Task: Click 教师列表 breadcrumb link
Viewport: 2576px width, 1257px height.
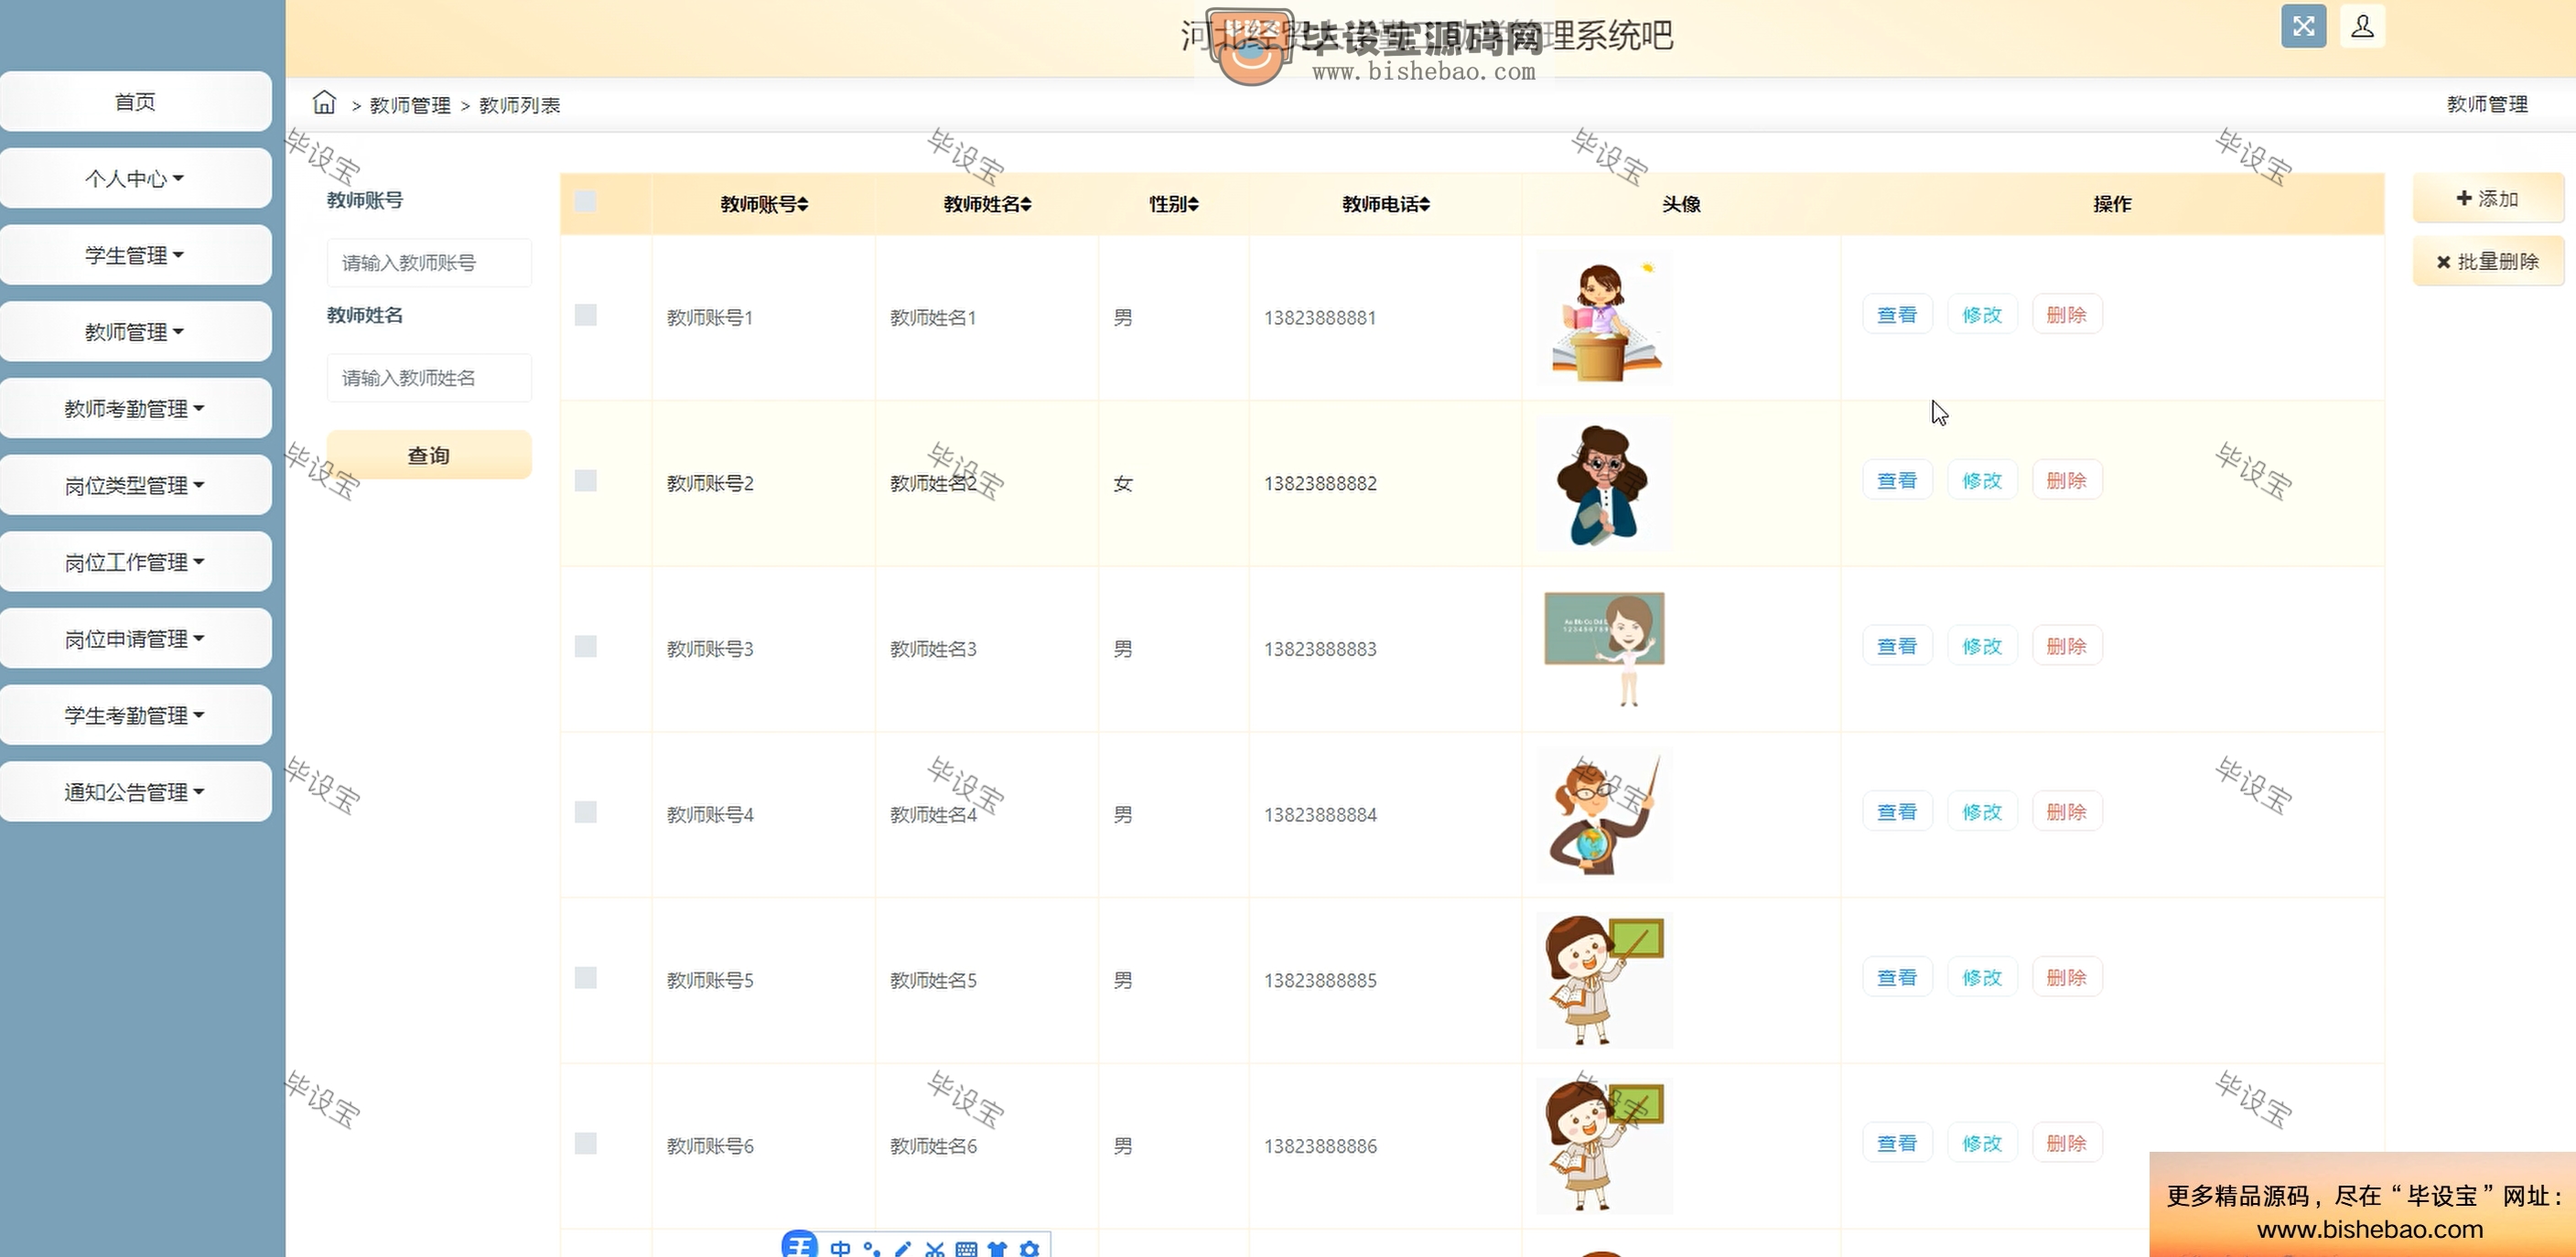Action: pyautogui.click(x=519, y=105)
